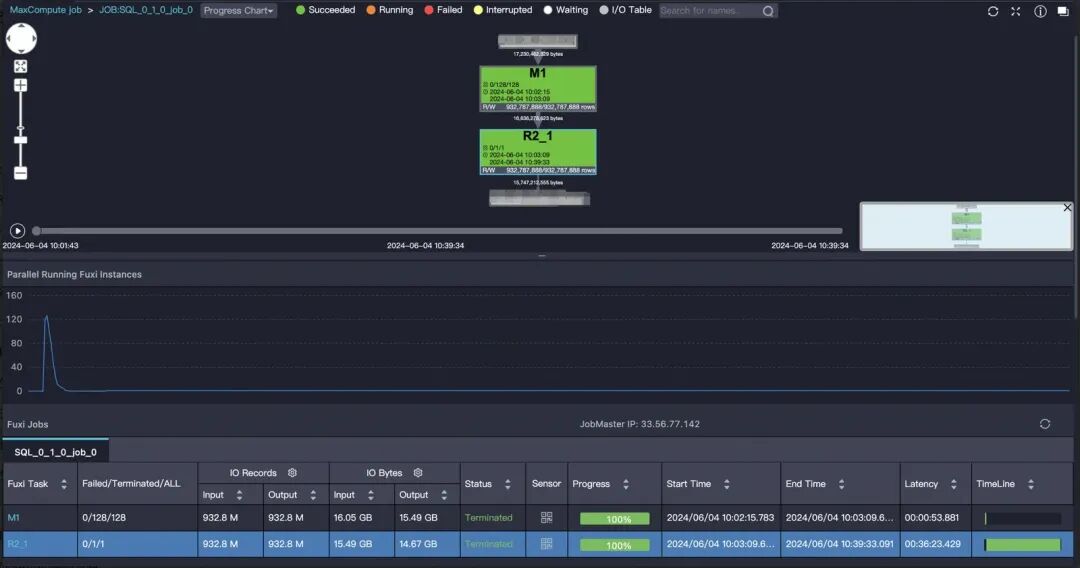Sort by End Time column
1080x568 pixels.
841,484
